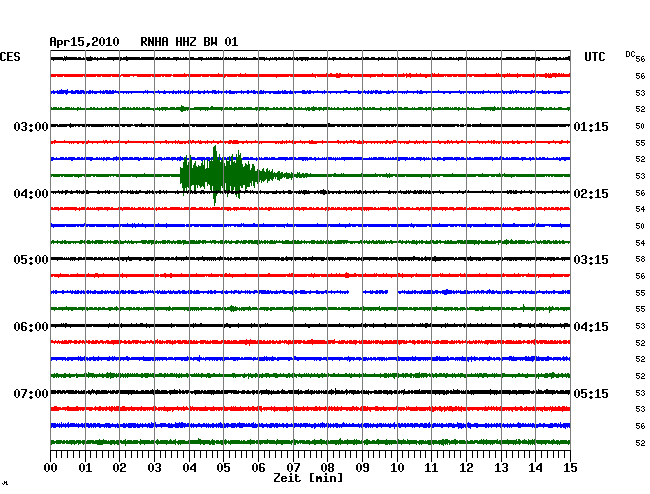Click the Apr15,2010 date in the header
650x494 pixels.
coord(85,41)
